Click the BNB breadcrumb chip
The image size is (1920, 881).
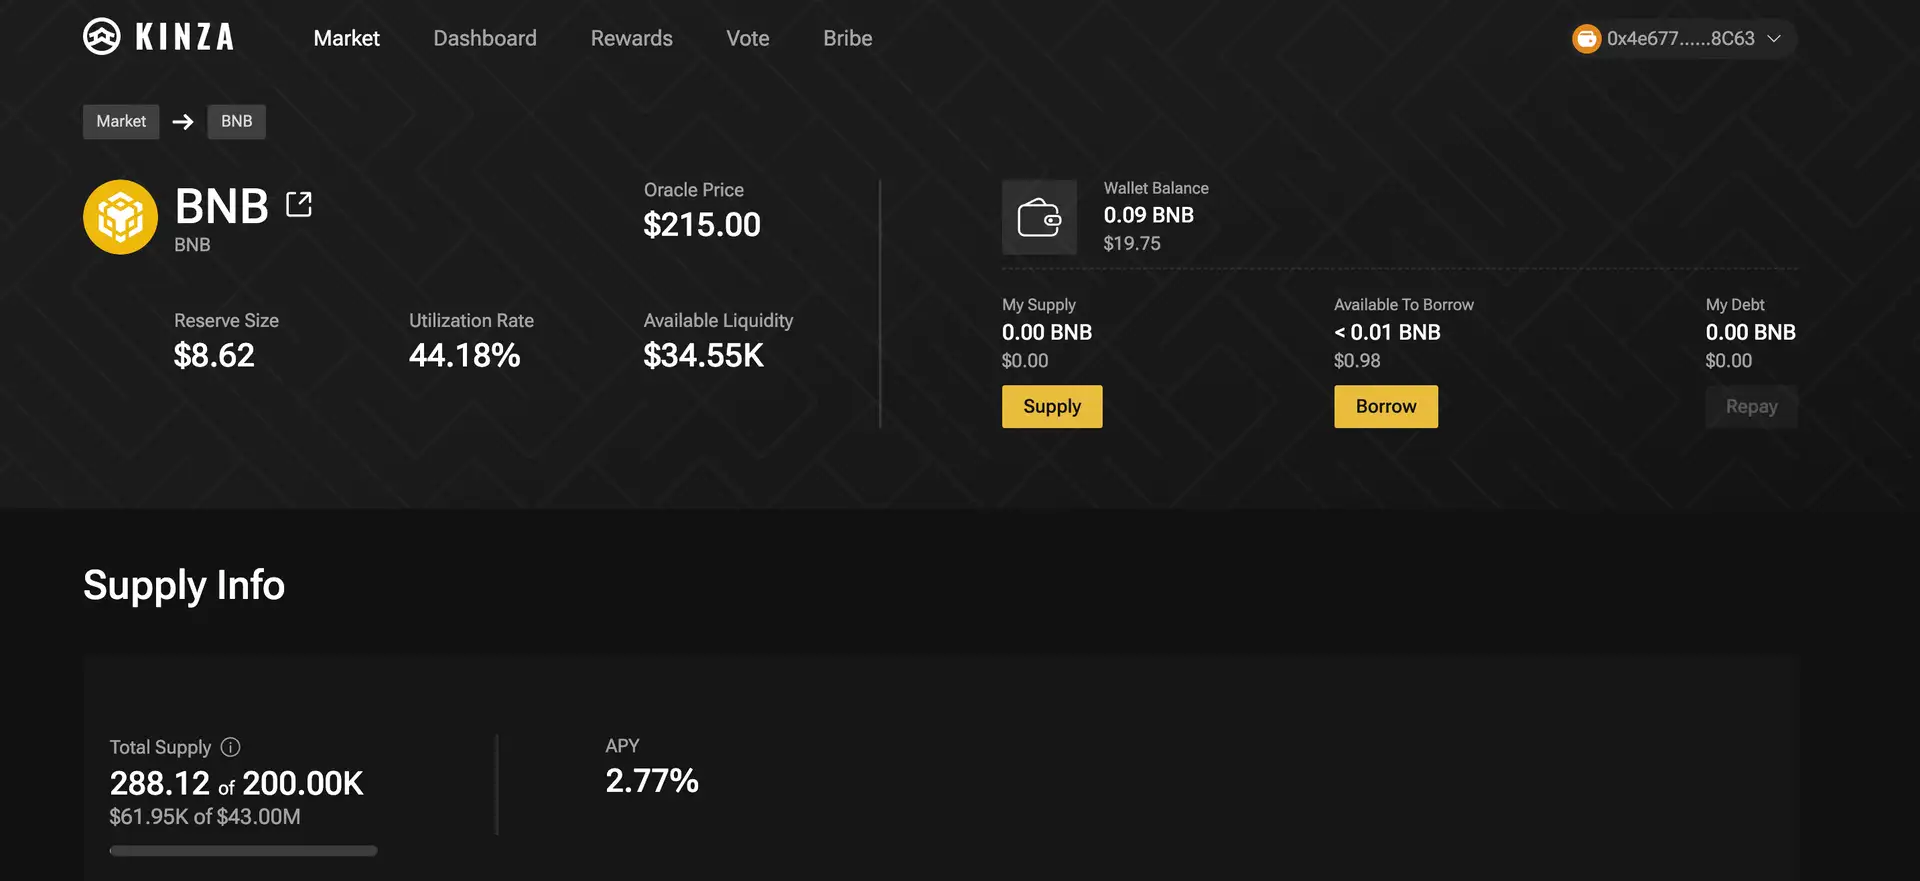point(236,122)
